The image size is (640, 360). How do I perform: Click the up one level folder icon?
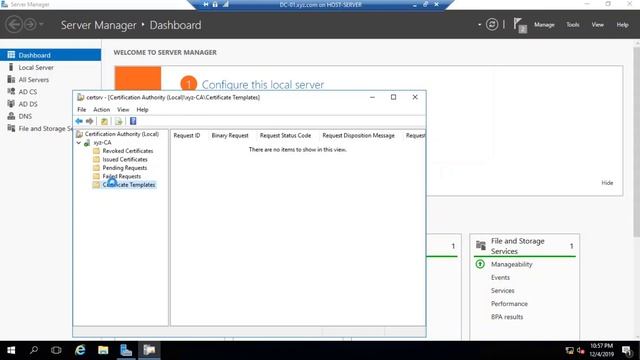click(x=104, y=121)
